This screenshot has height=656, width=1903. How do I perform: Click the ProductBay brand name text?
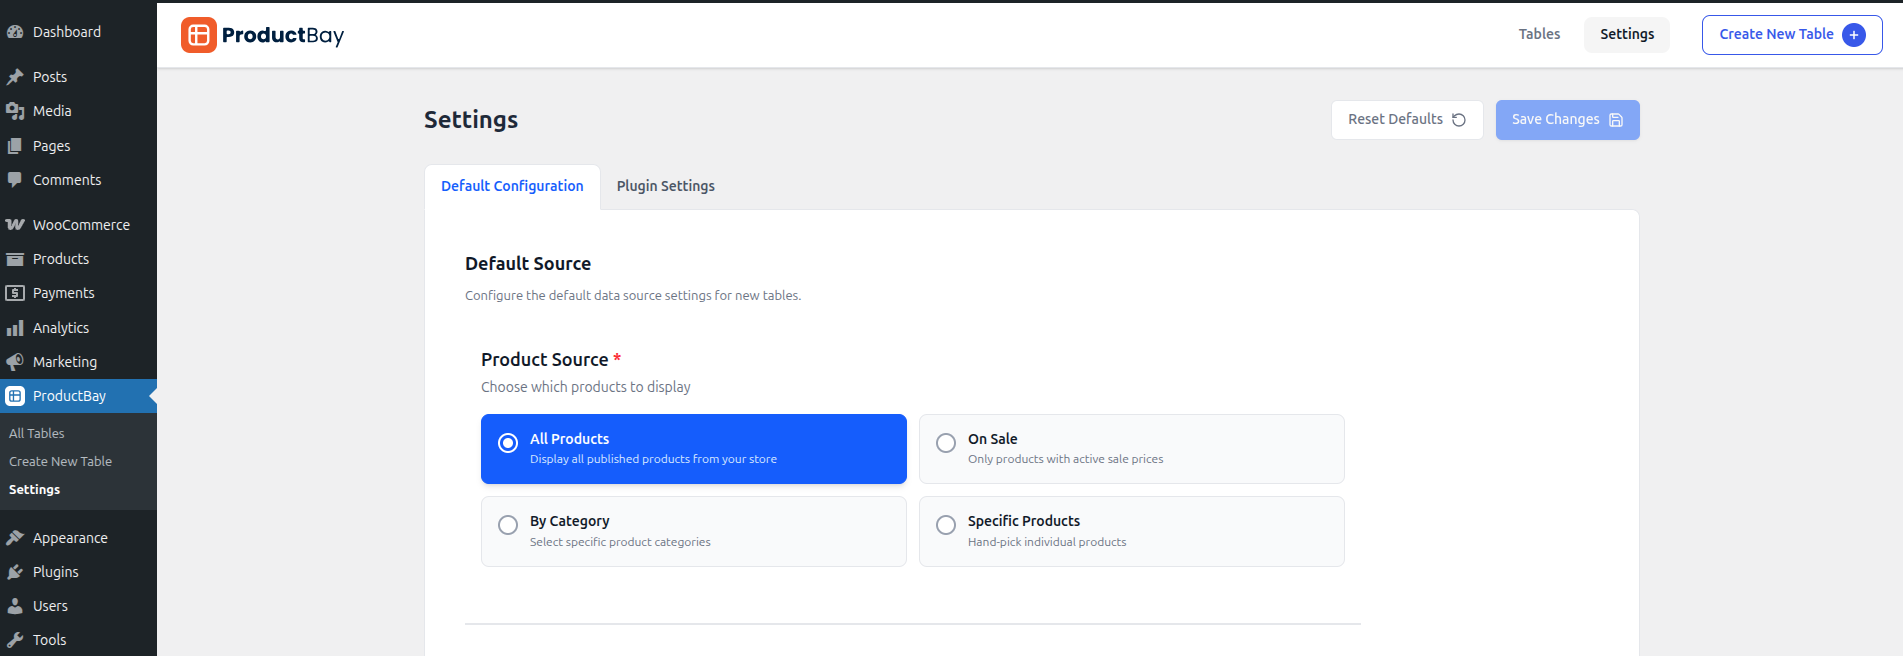(x=283, y=36)
